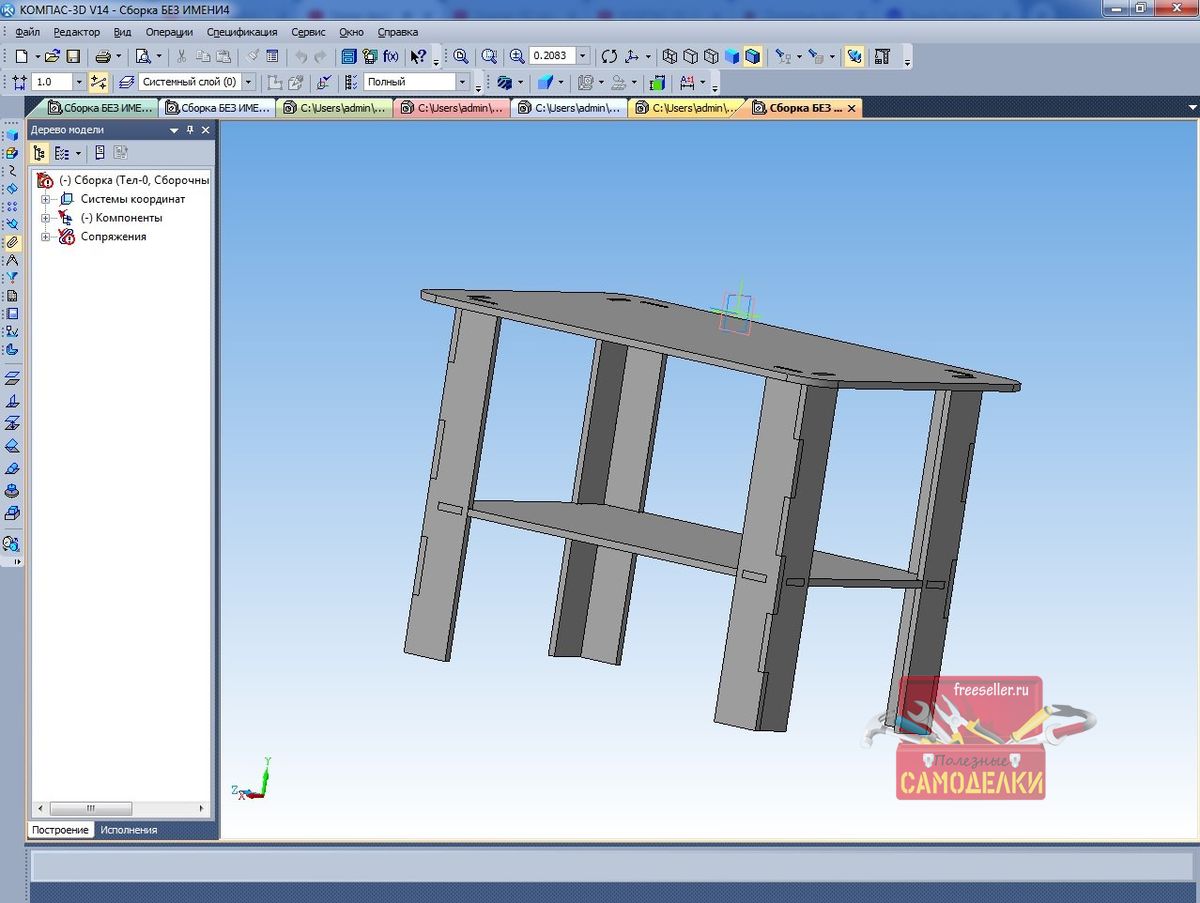The width and height of the screenshot is (1200, 903).
Task: Toggle shaded with edges display mode
Action: coord(752,57)
